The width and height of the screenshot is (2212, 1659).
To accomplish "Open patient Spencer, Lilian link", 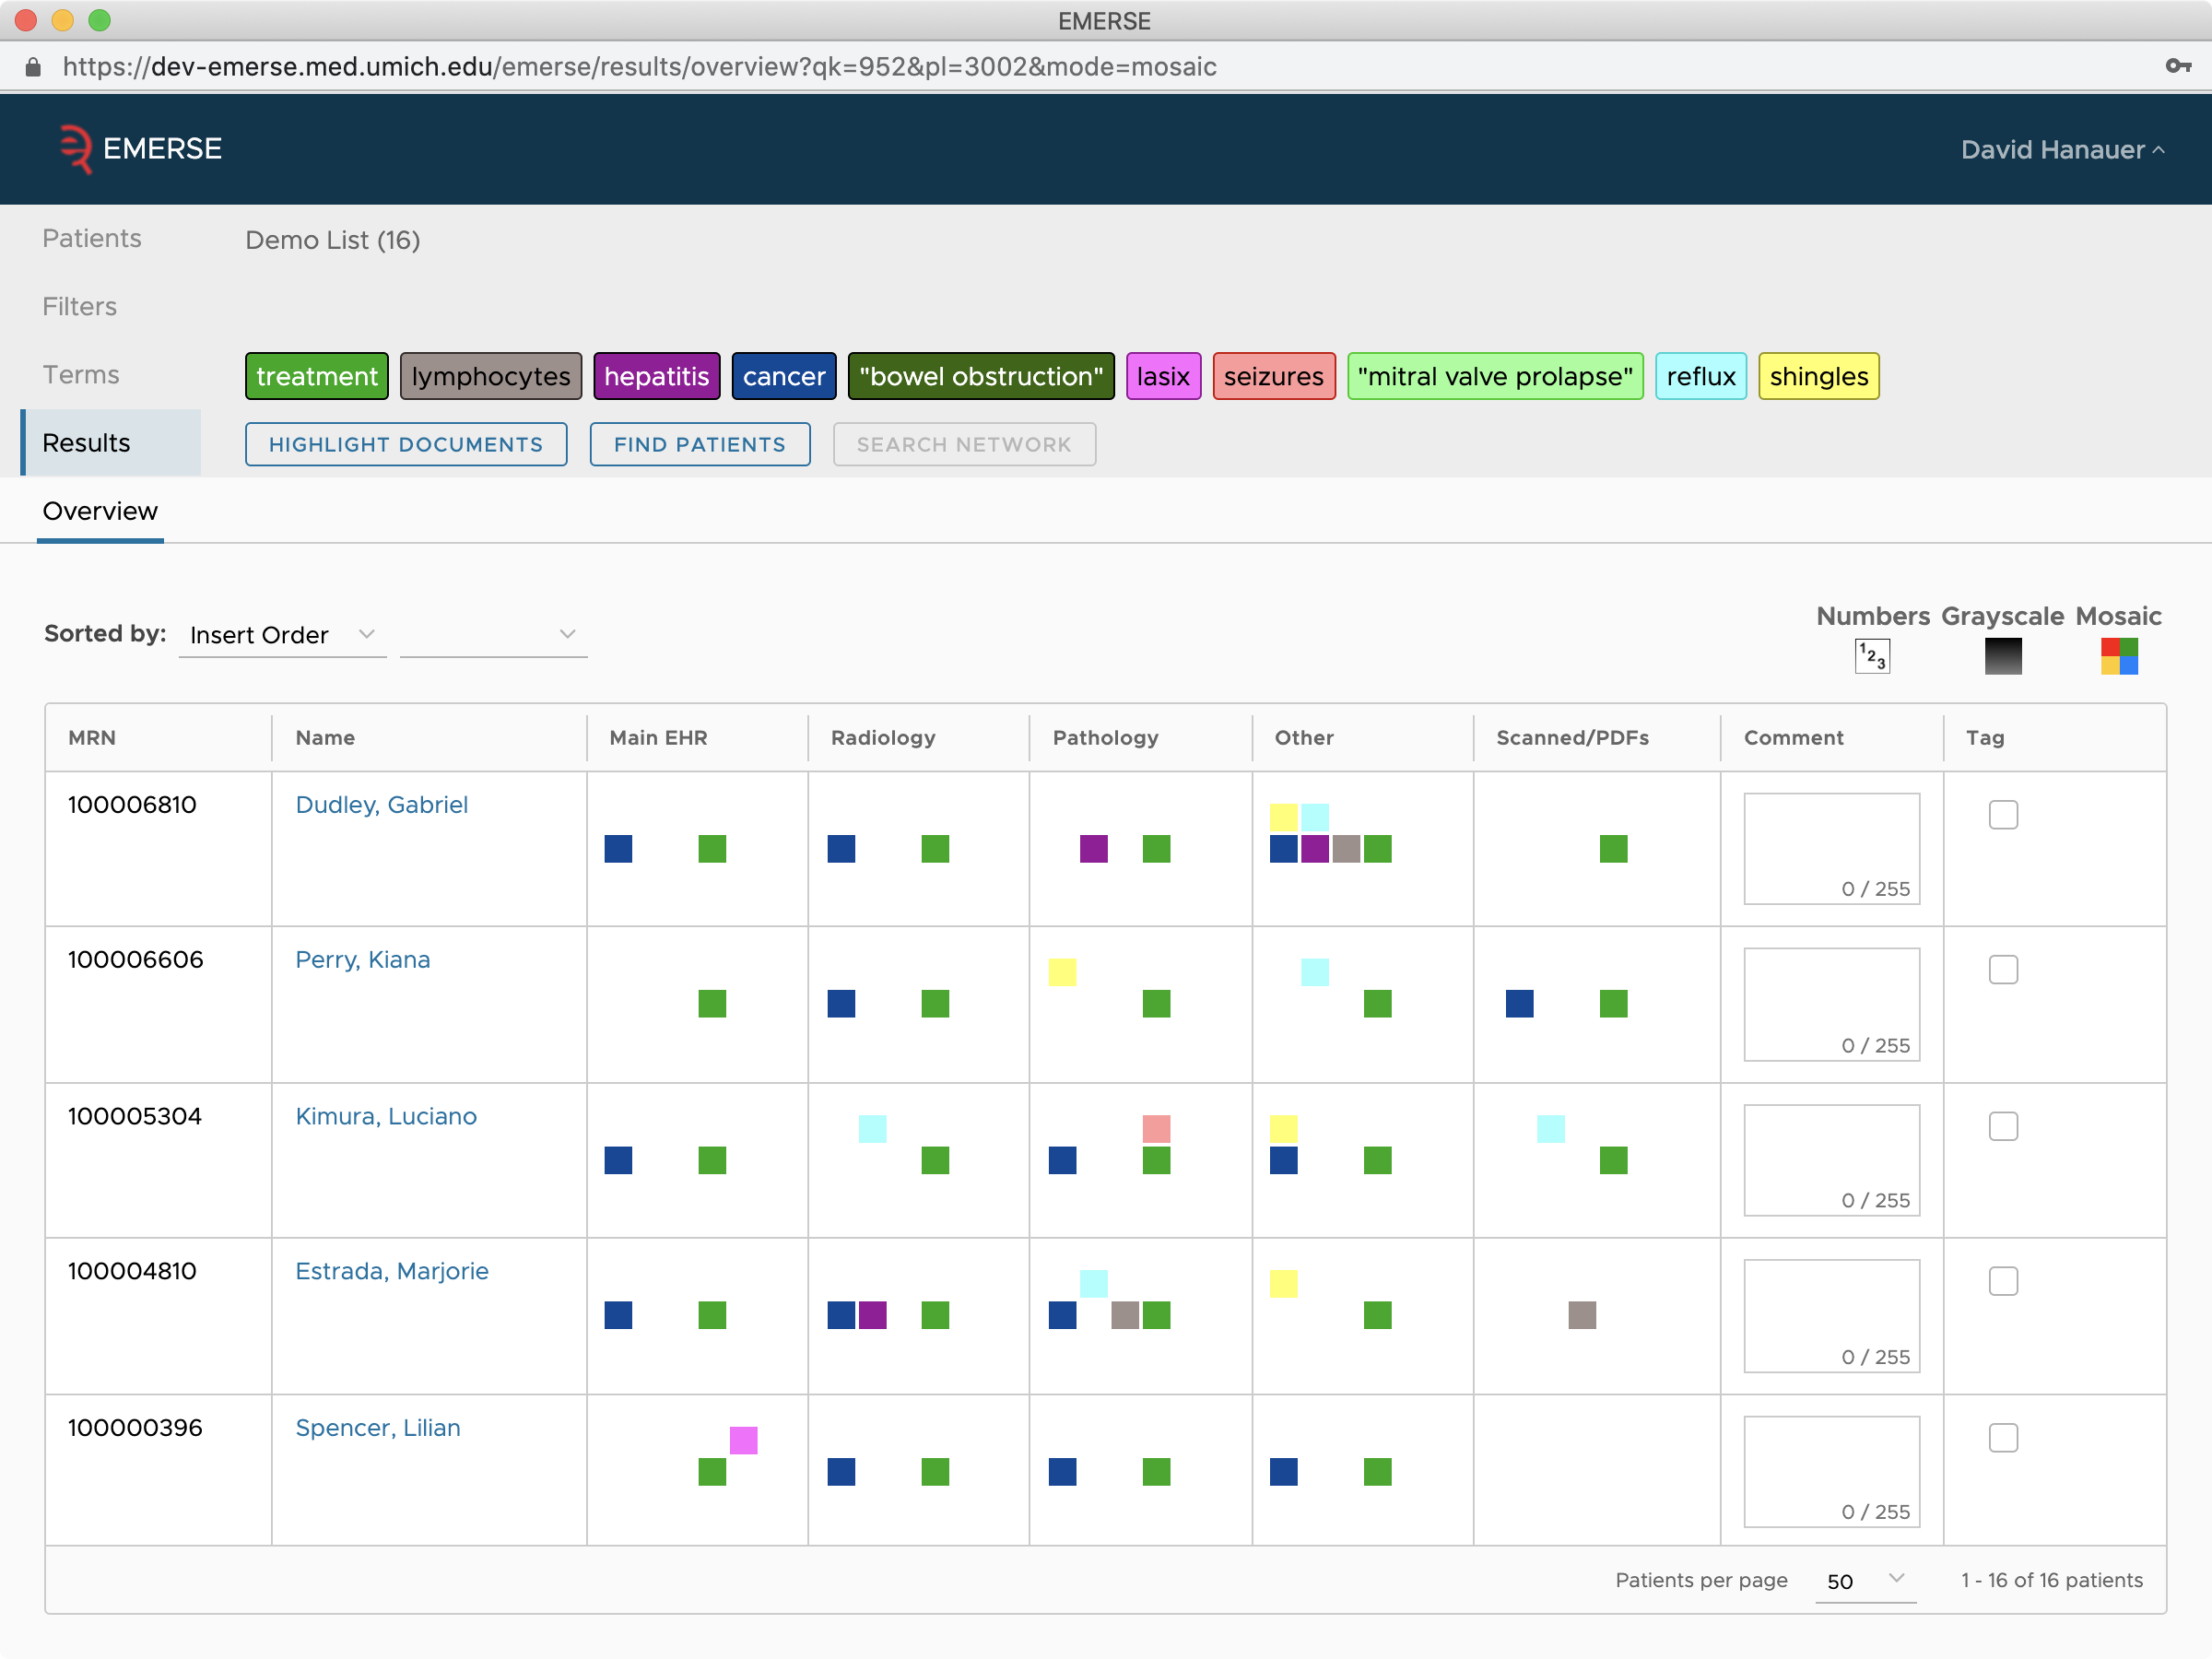I will [x=378, y=1428].
